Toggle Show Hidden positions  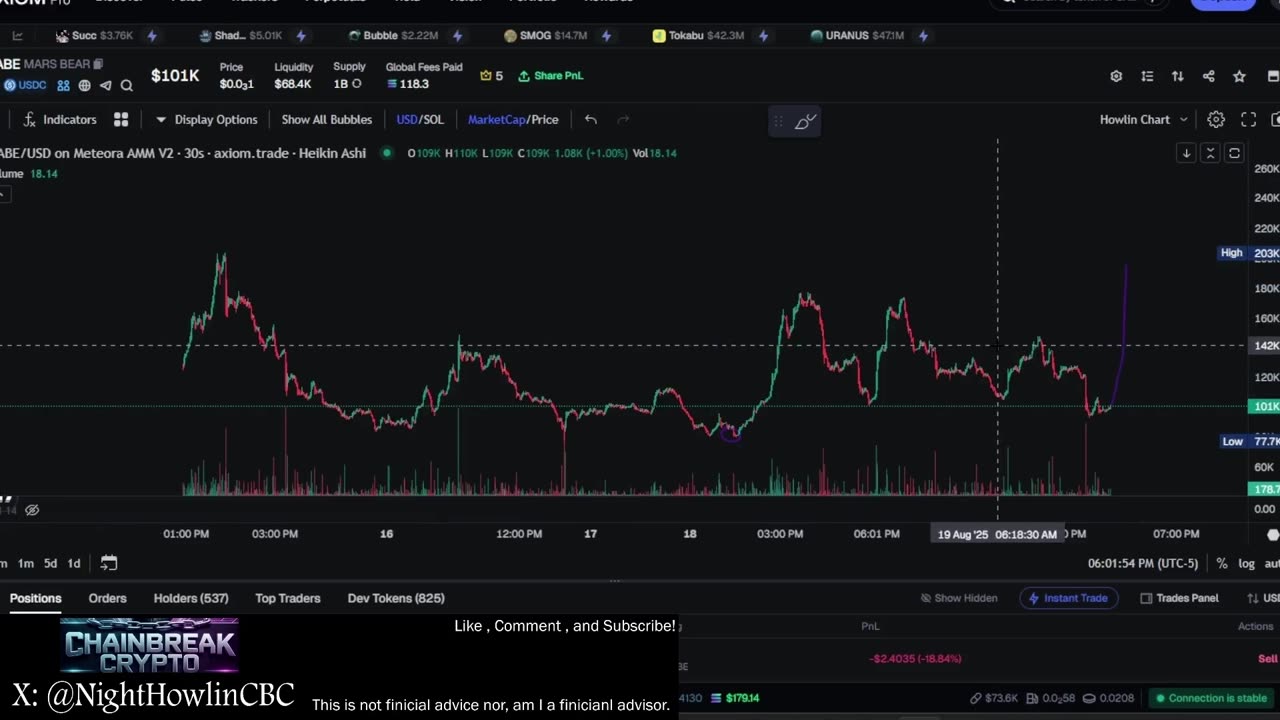point(958,598)
